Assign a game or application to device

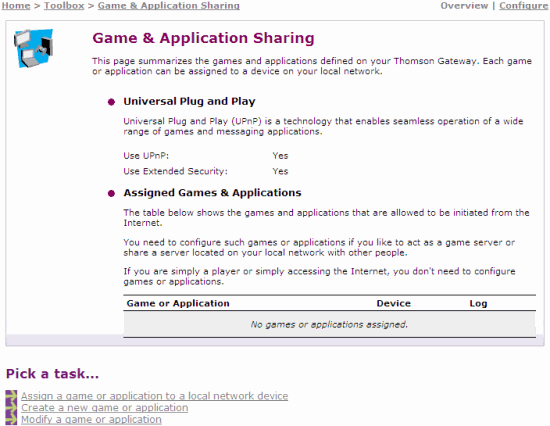(155, 396)
